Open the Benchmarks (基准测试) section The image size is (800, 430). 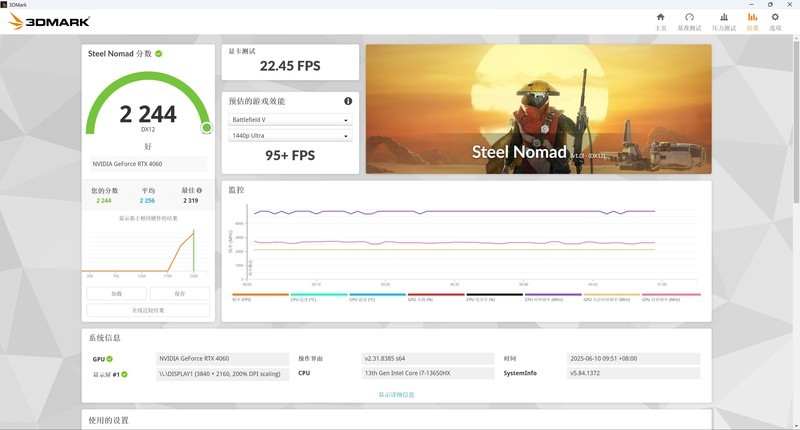689,21
